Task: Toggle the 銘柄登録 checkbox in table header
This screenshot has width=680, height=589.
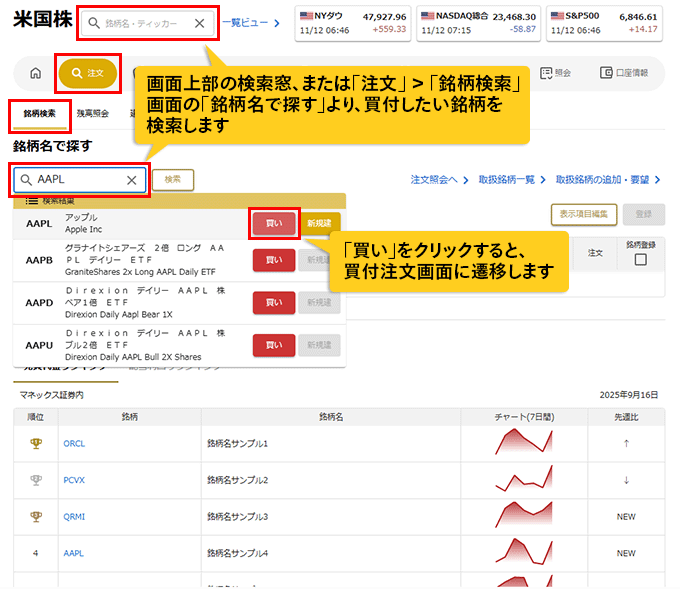Action: click(640, 260)
